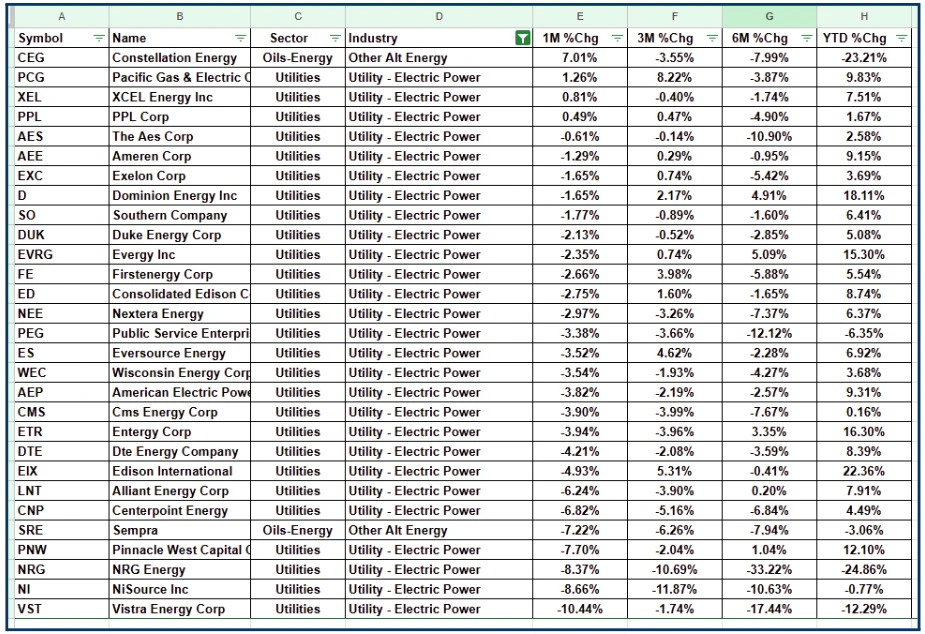Select the Dte Energy Company cell
The width and height of the screenshot is (925, 634).
point(180,452)
